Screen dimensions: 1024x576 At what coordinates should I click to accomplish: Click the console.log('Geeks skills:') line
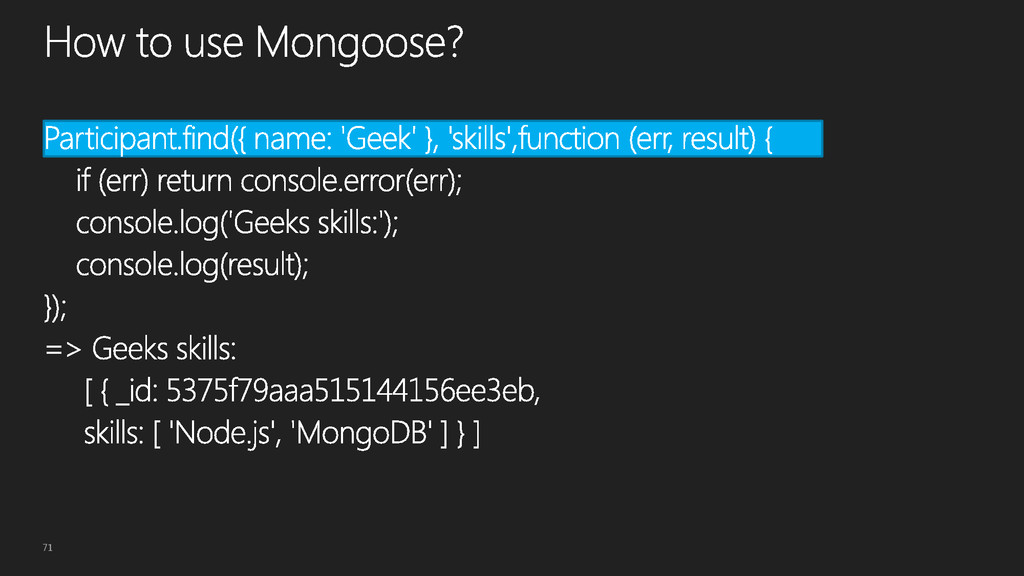click(x=237, y=223)
